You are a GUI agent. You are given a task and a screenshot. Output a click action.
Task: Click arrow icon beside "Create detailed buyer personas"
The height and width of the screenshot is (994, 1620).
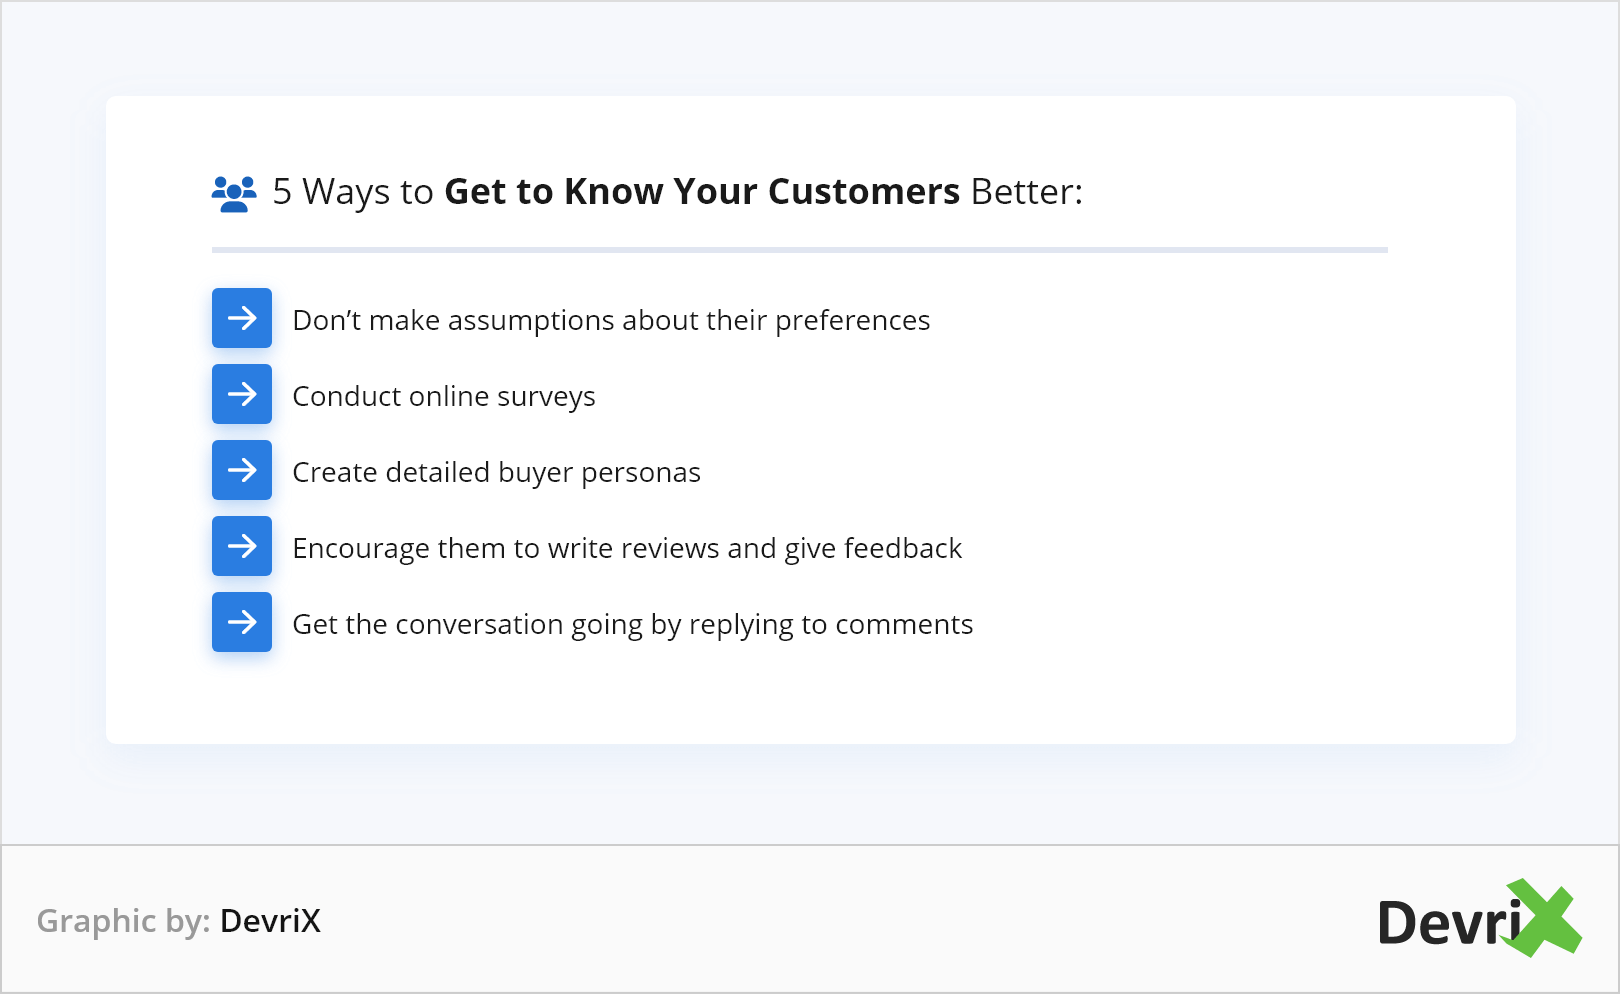point(242,470)
